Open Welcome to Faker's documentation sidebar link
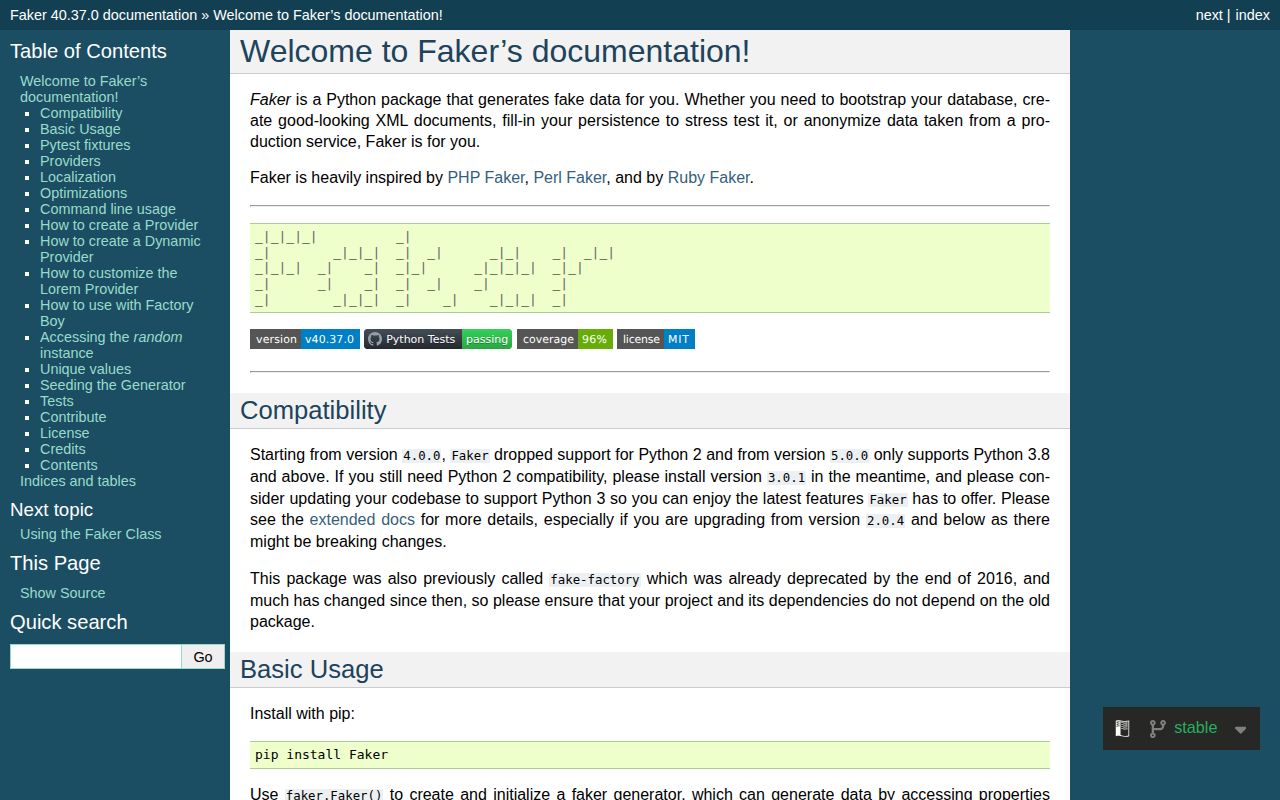 (84, 89)
